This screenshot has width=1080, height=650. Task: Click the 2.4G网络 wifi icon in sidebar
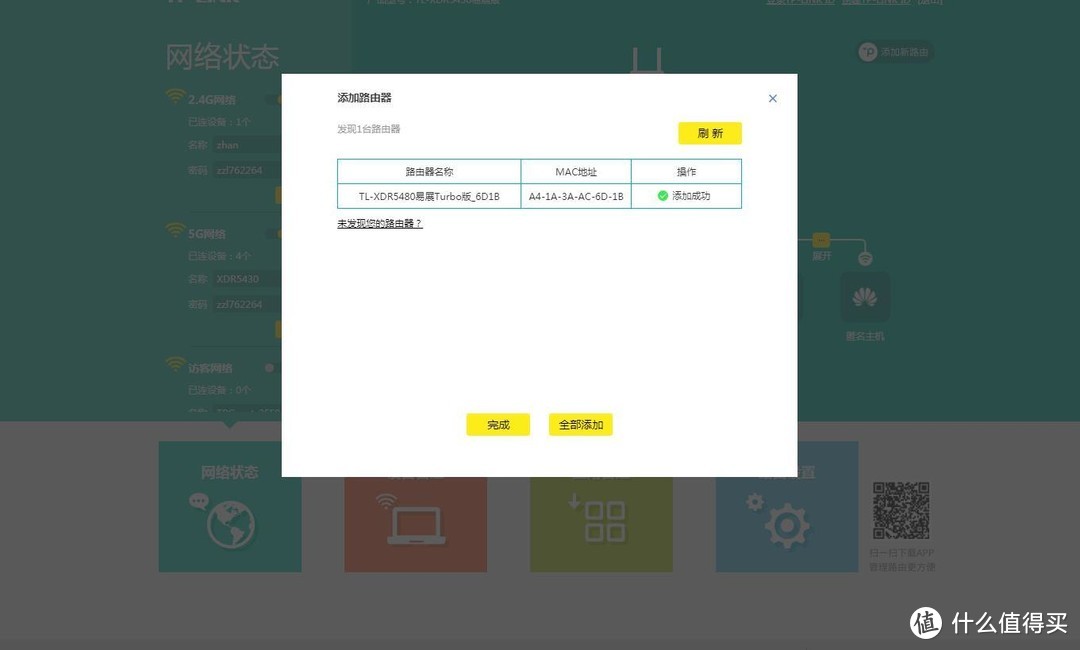coord(174,96)
